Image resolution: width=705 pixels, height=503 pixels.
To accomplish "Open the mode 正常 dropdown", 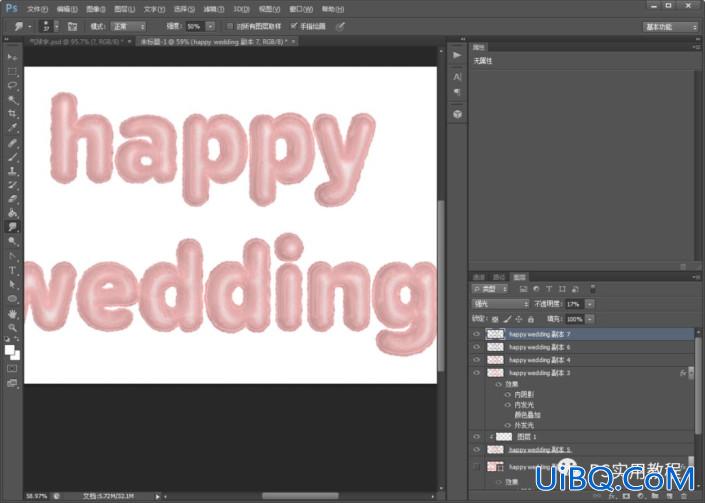I will (x=128, y=27).
